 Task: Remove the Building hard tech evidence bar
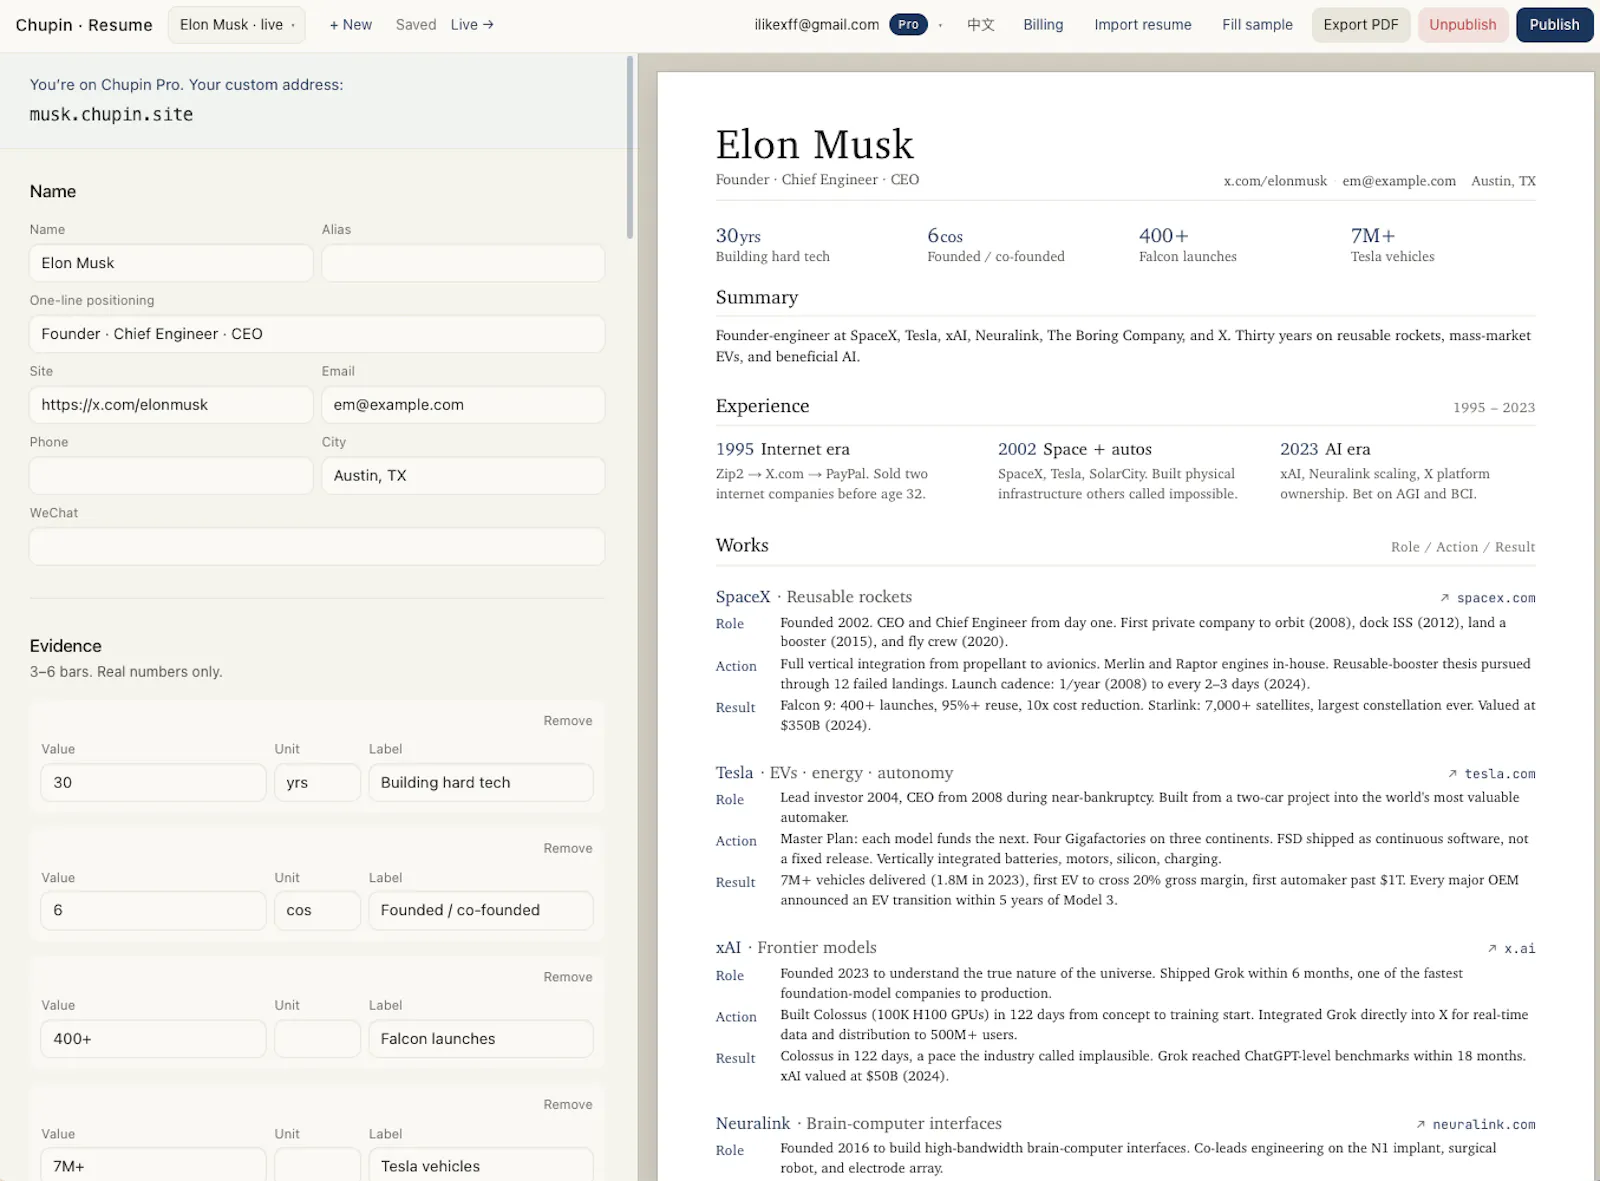(568, 721)
